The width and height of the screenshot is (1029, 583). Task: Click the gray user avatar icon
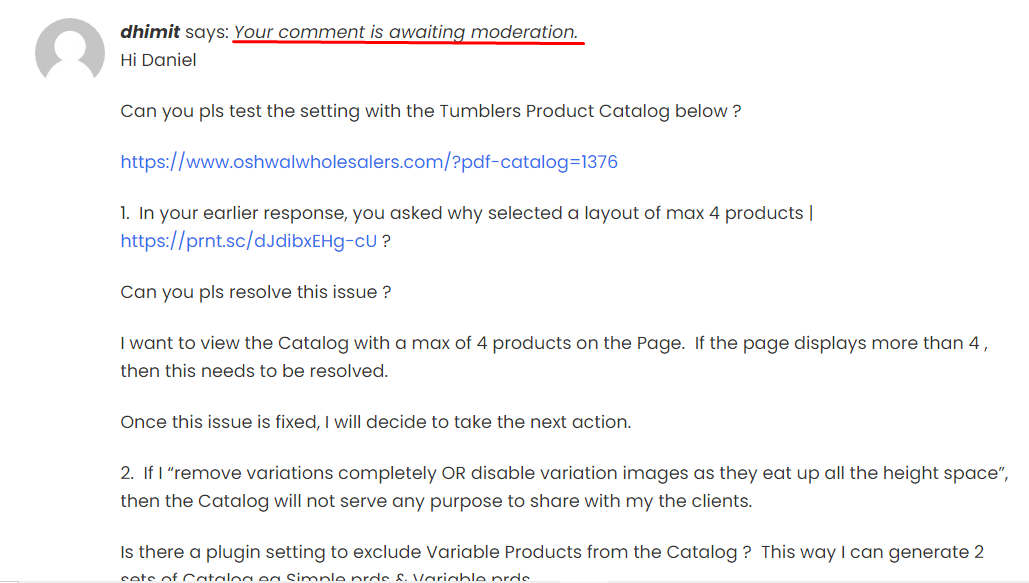pos(70,50)
